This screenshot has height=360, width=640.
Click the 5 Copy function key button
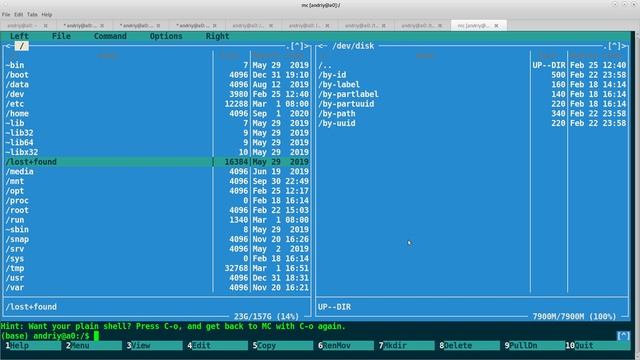(282, 346)
